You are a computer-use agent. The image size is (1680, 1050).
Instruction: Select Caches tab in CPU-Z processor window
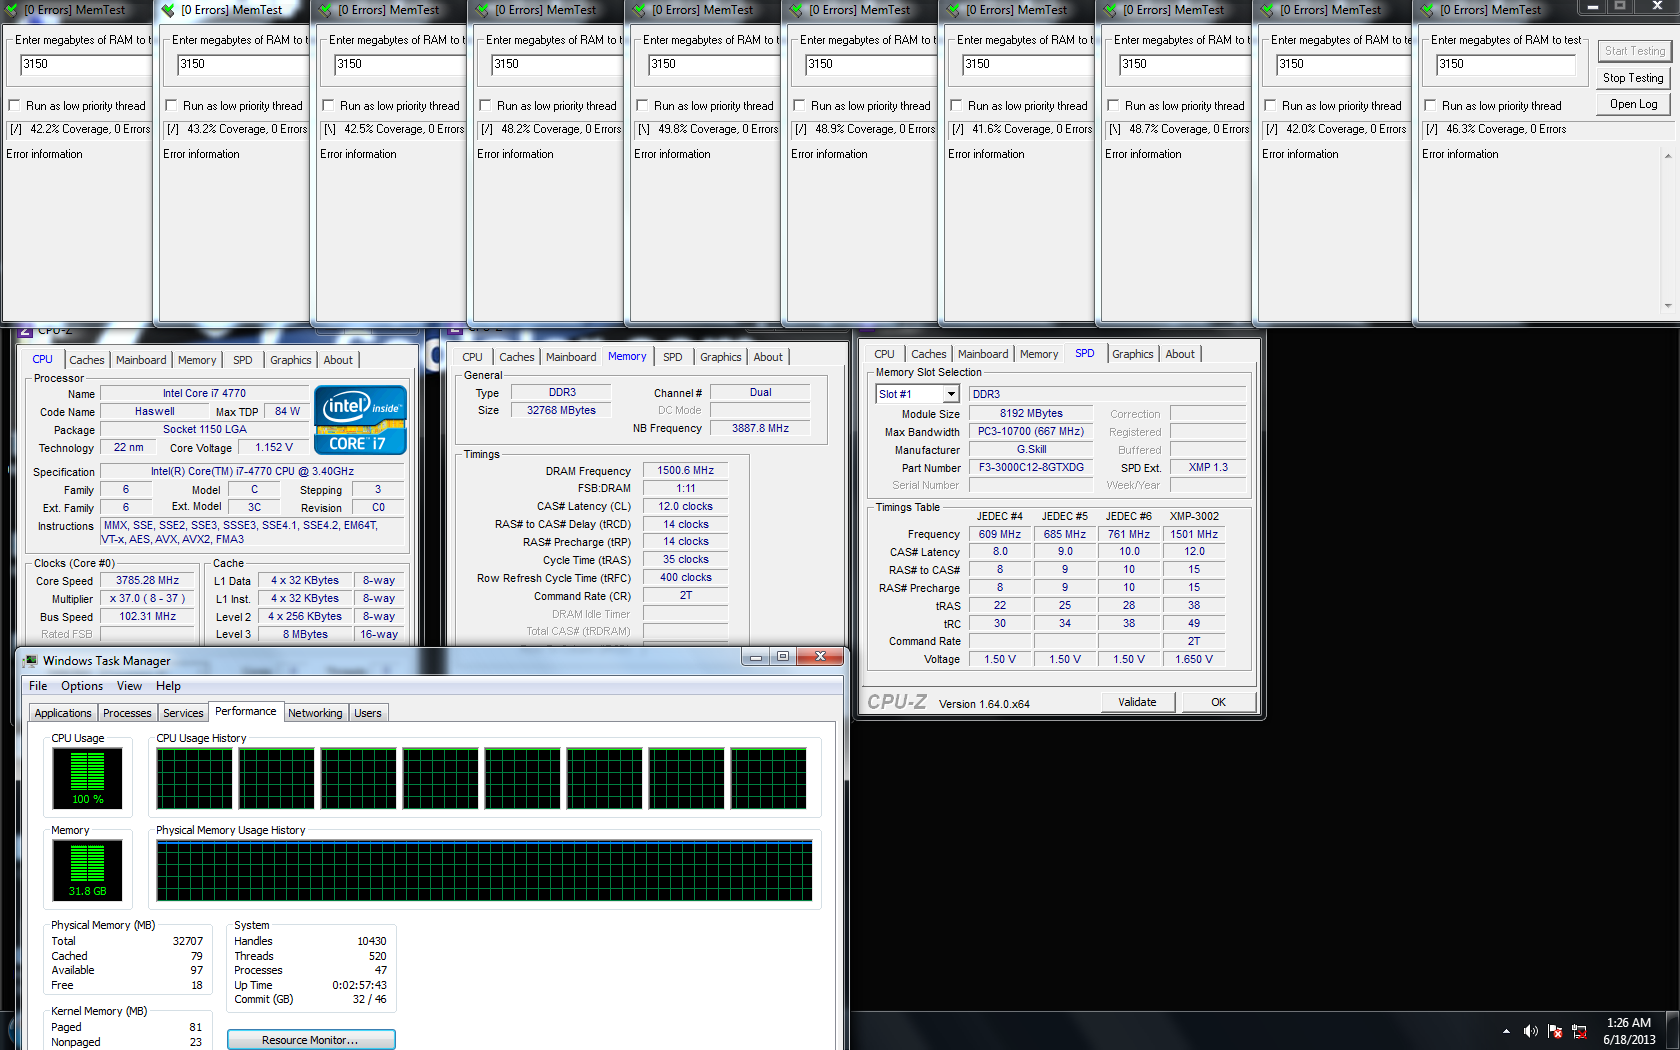click(x=87, y=360)
